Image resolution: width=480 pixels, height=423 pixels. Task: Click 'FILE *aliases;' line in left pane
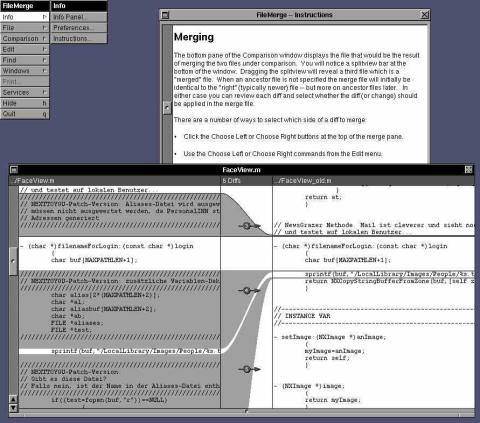[x=77, y=323]
